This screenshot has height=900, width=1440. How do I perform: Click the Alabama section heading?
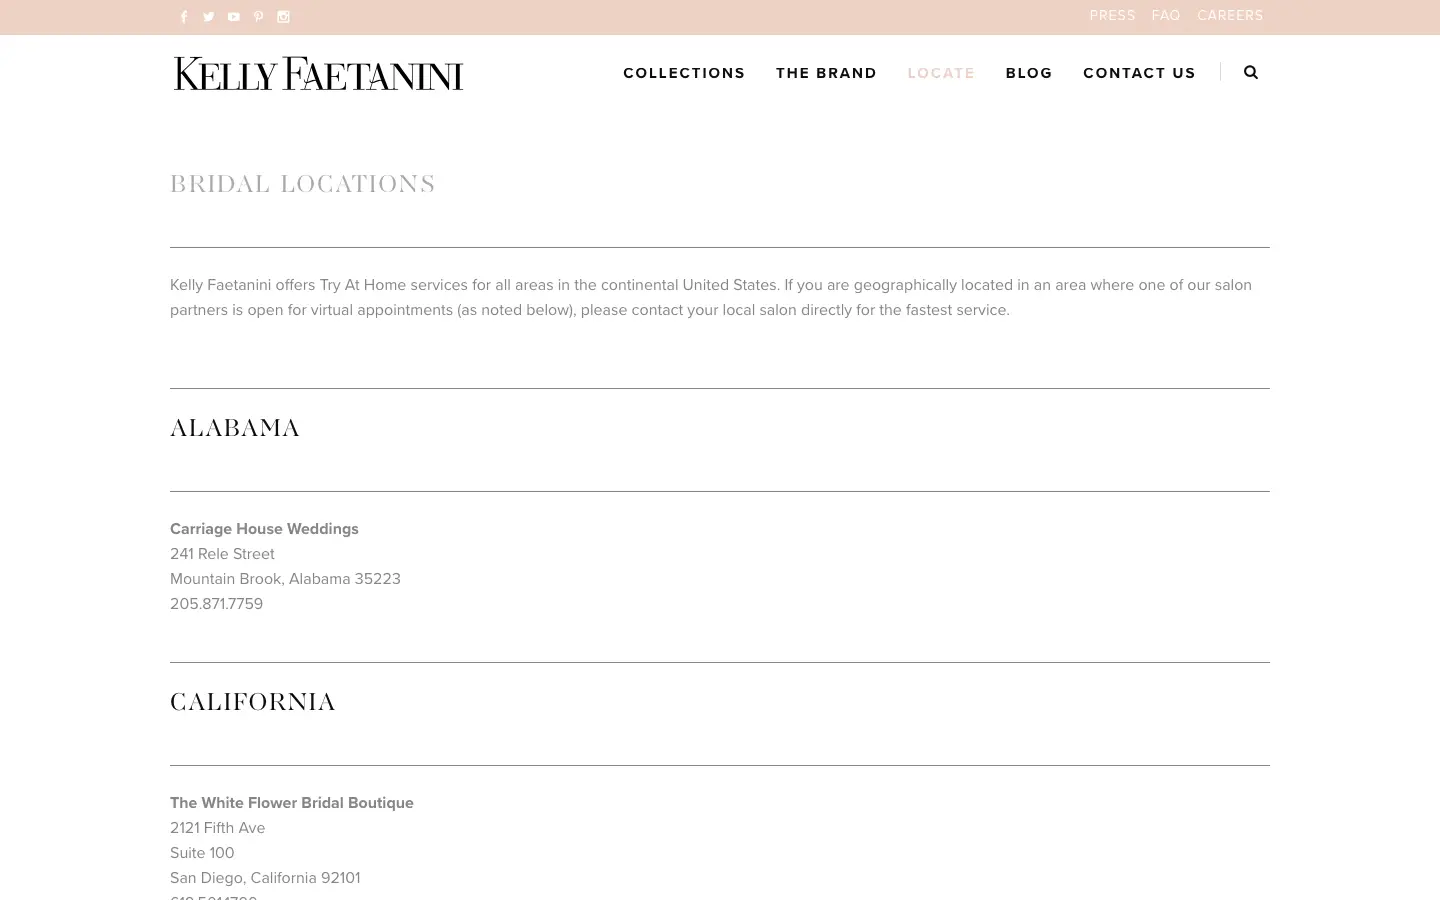click(x=235, y=429)
